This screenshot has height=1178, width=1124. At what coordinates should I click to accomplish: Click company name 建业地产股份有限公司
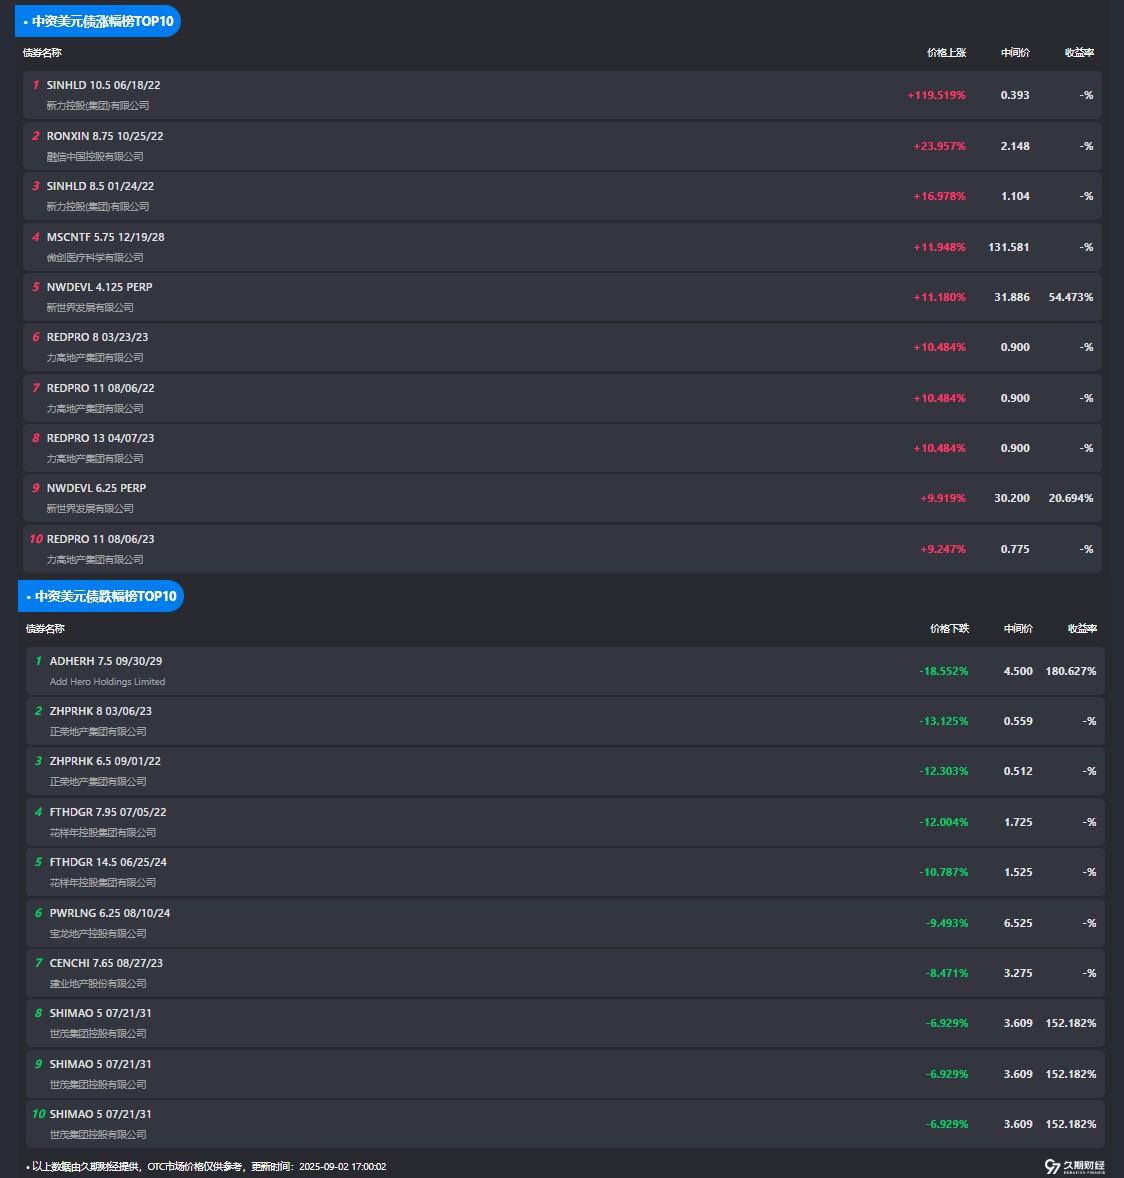tap(98, 983)
